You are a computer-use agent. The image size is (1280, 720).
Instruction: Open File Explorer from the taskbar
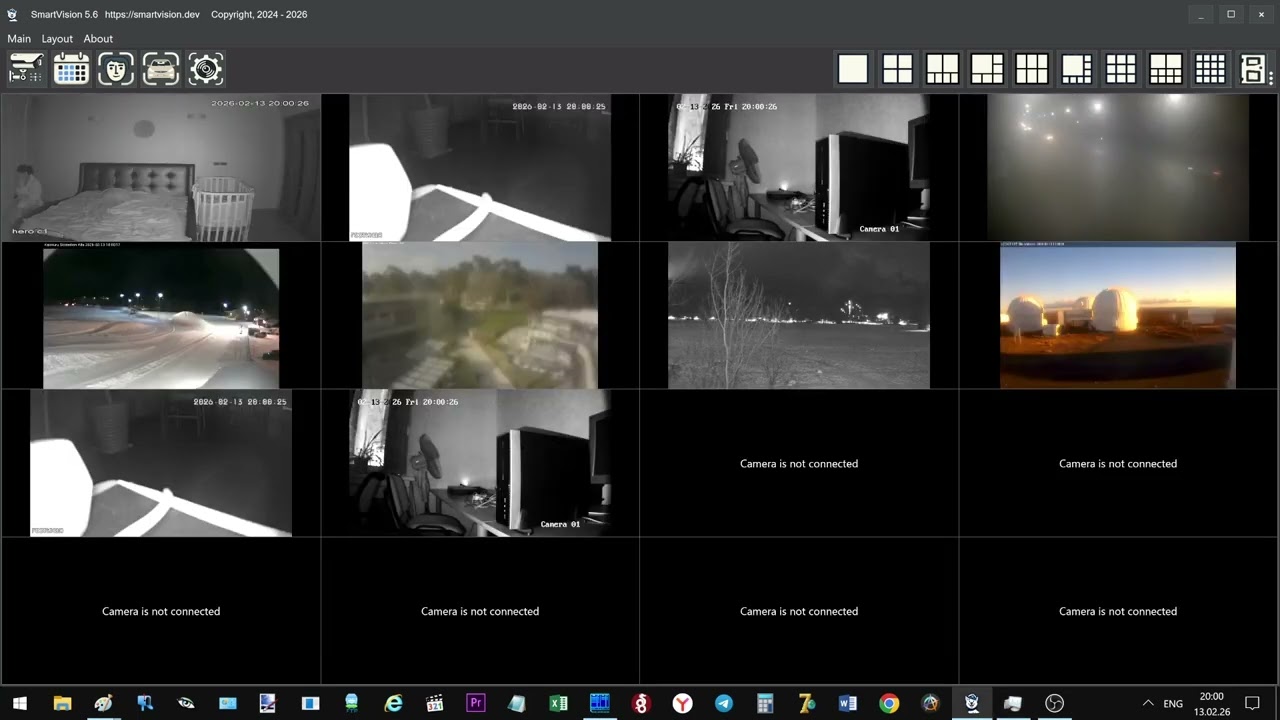click(x=62, y=703)
